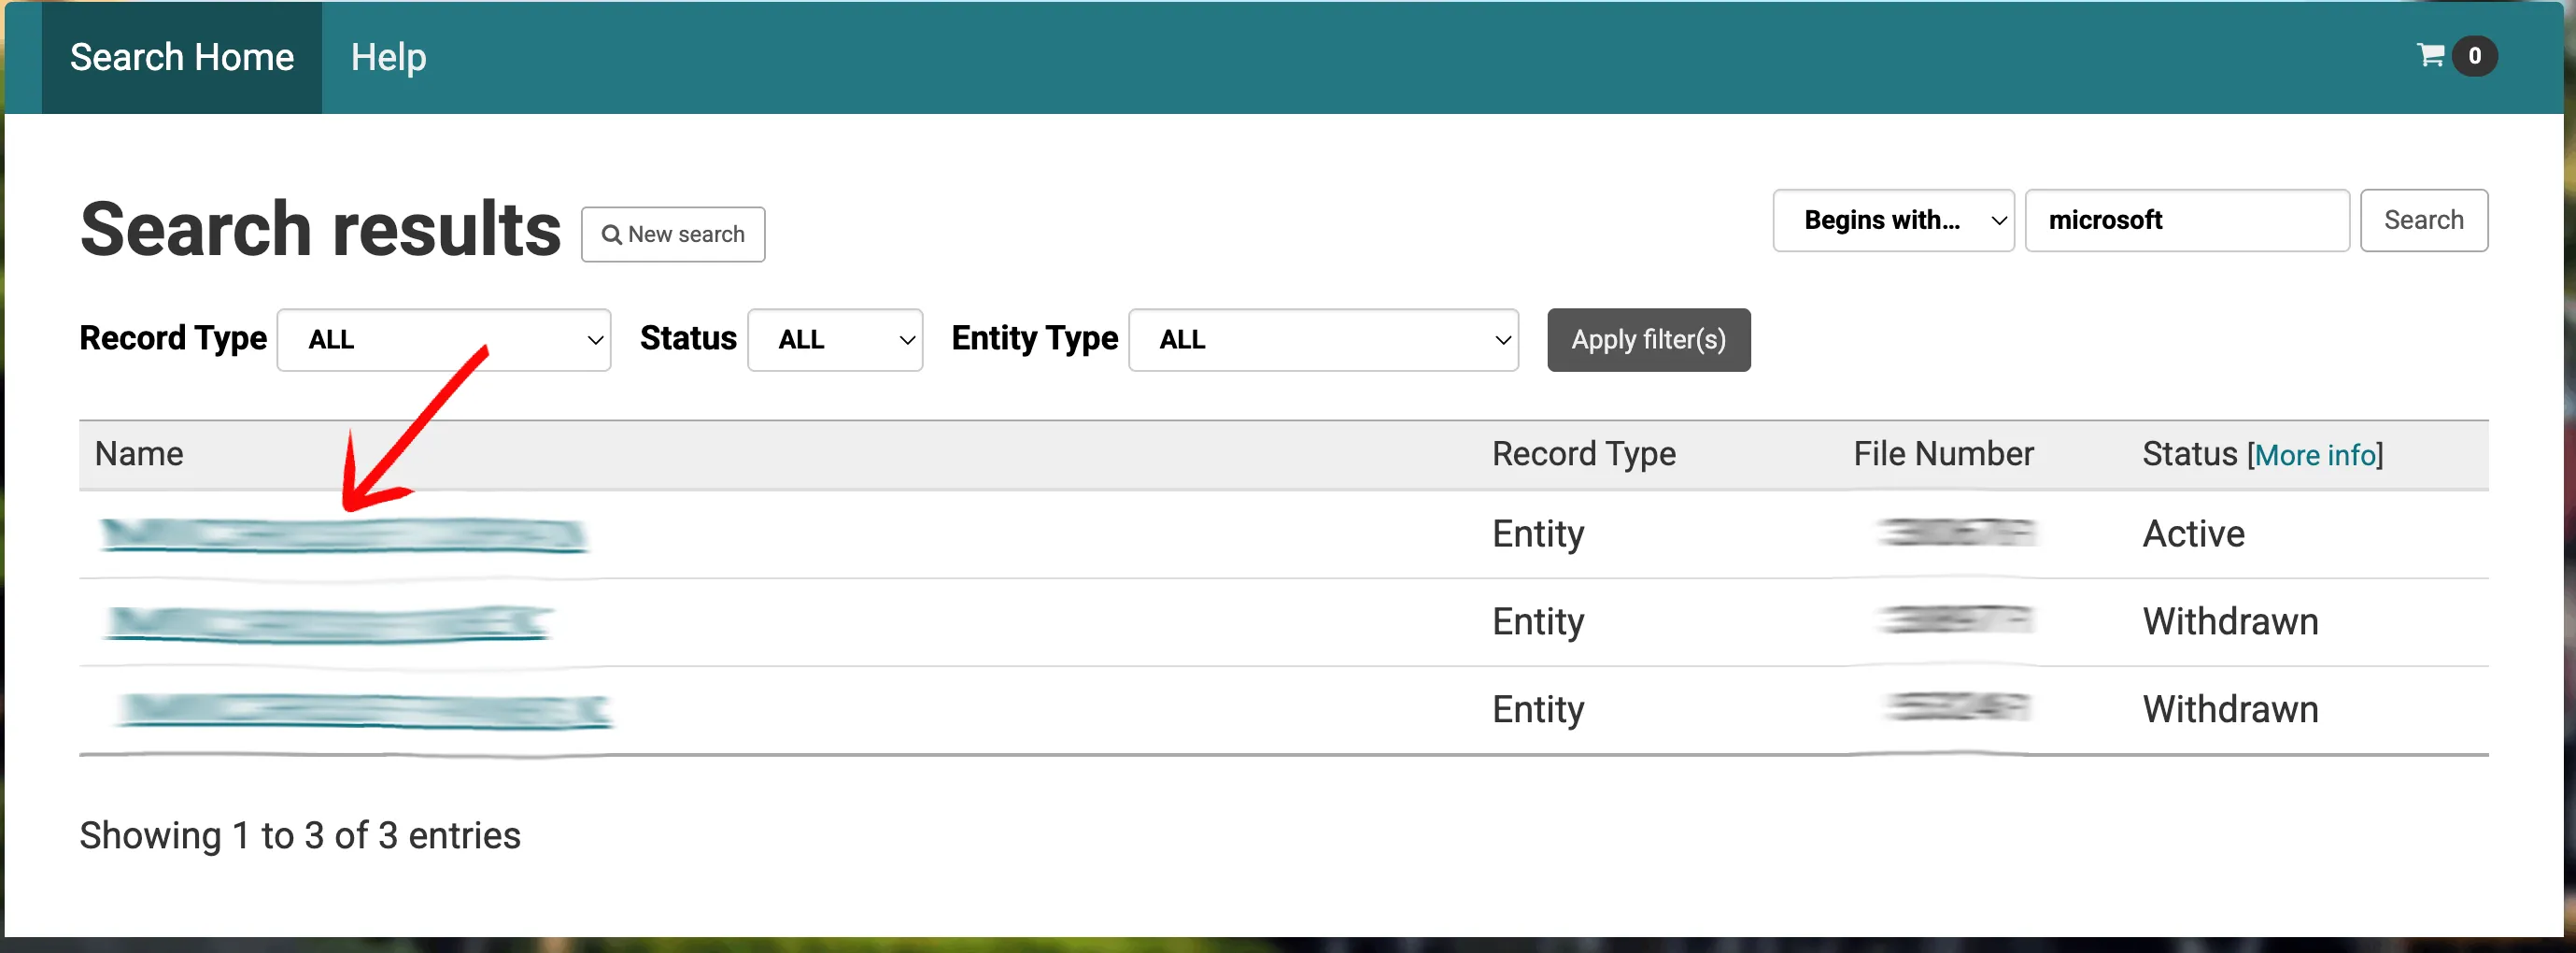The width and height of the screenshot is (2576, 953).
Task: Click 'Showing 1 to 3 of 3 entries' text
Action: click(x=300, y=835)
